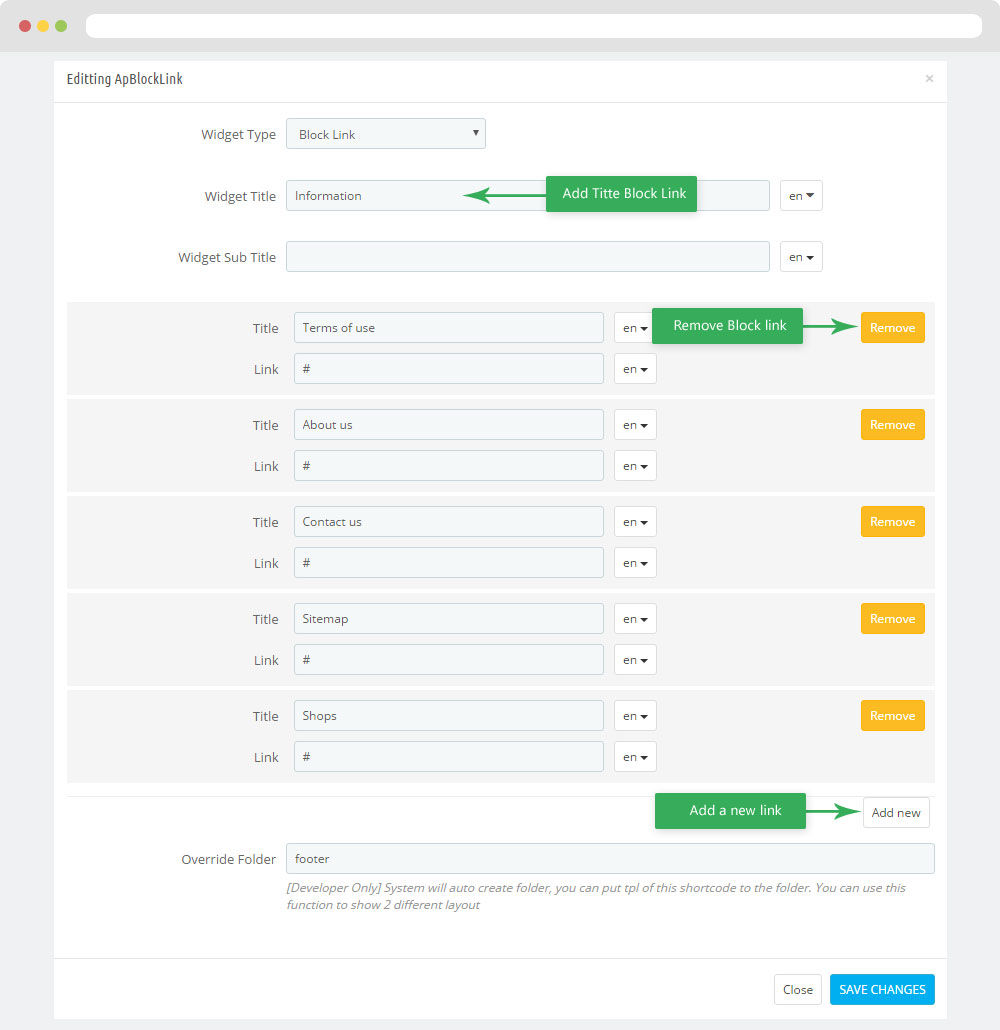Click the browser address bar
1000x1030 pixels.
[534, 26]
